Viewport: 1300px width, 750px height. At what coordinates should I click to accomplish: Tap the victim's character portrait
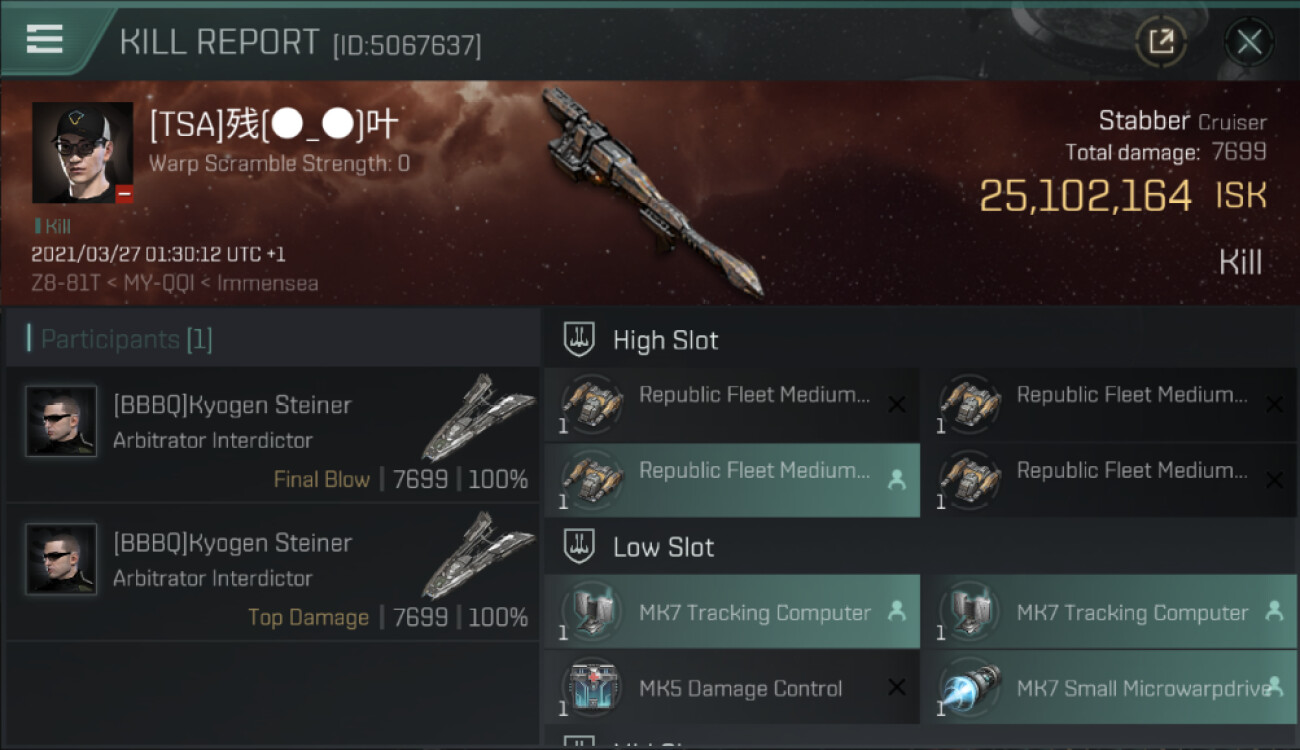pyautogui.click(x=83, y=152)
